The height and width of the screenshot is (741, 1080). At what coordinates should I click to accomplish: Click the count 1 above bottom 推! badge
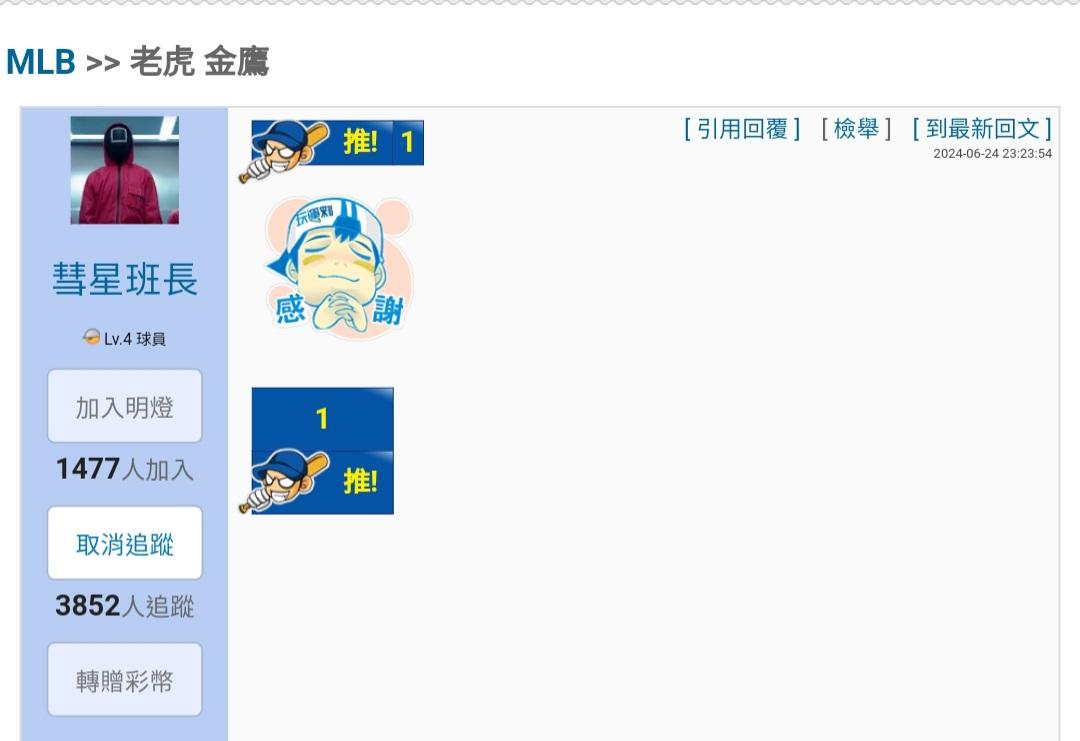(322, 419)
